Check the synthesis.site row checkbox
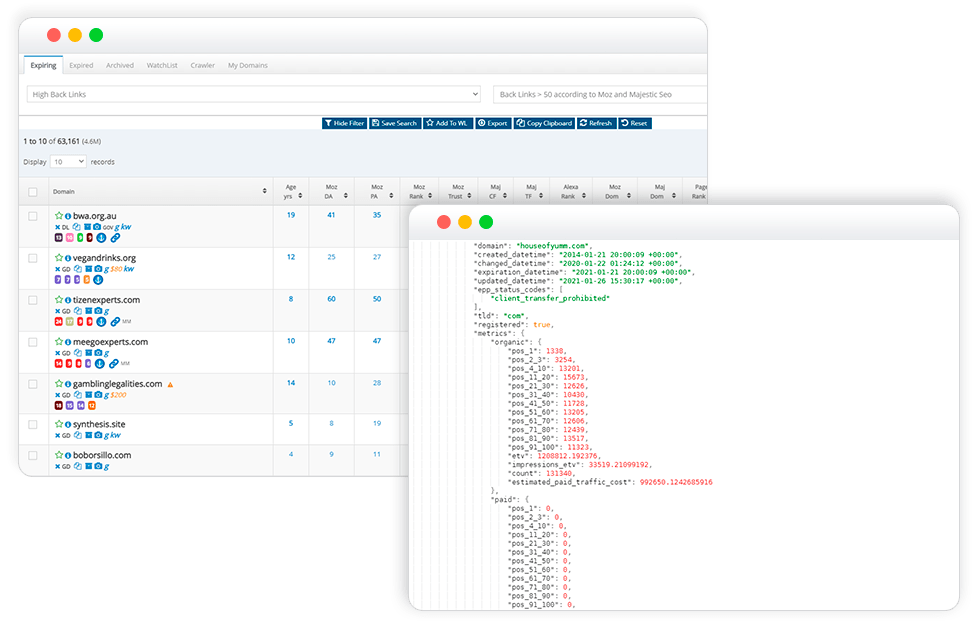This screenshot has height=625, width=975. [33, 425]
